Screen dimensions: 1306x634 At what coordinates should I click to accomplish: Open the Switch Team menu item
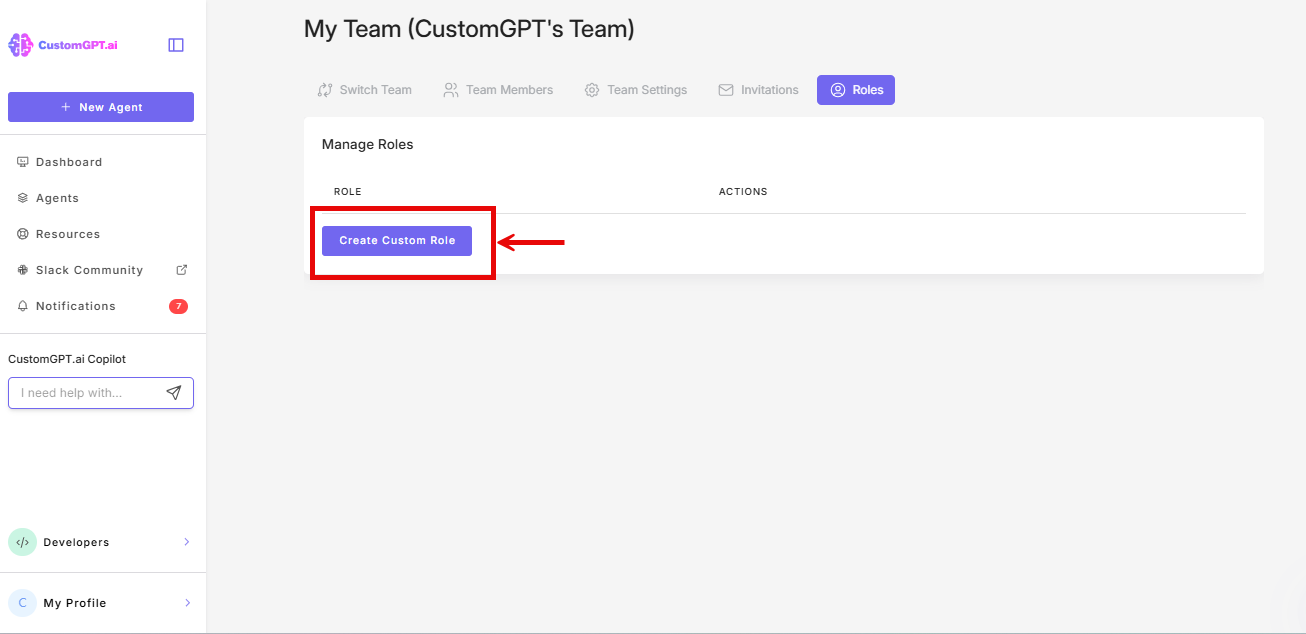pyautogui.click(x=365, y=89)
